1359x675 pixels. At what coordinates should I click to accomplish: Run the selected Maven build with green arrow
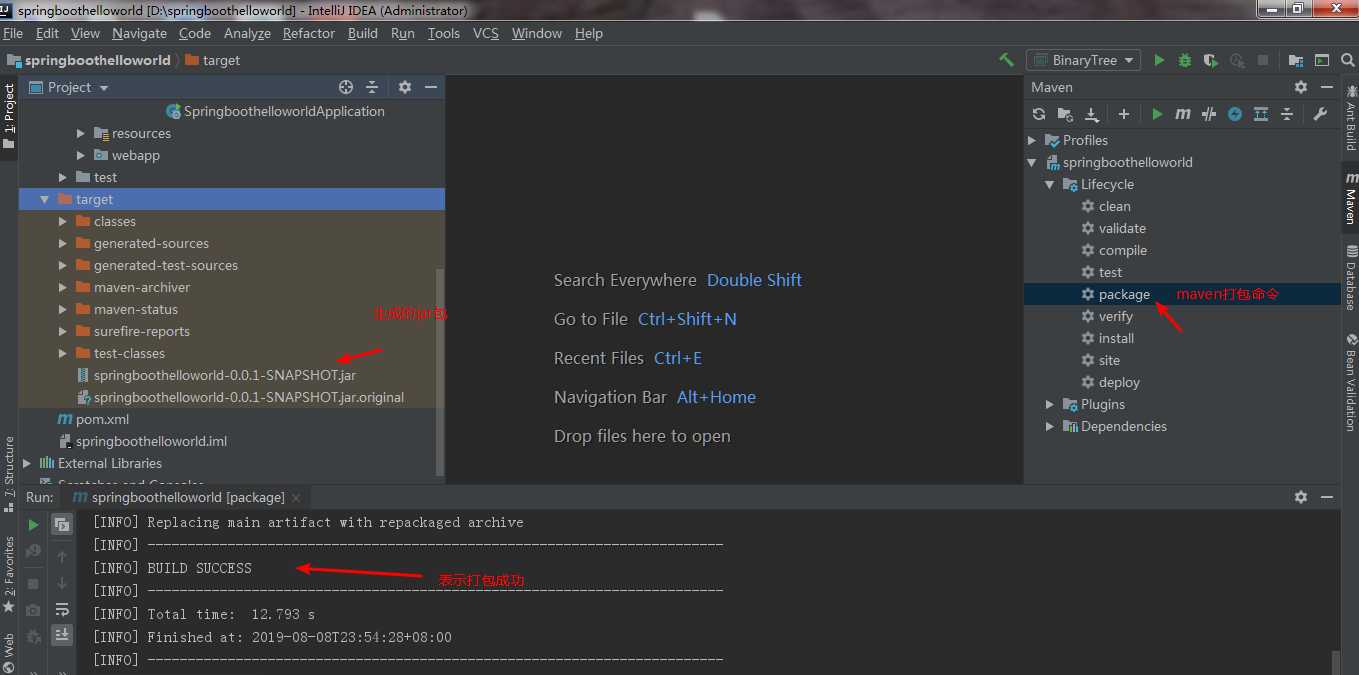1157,114
